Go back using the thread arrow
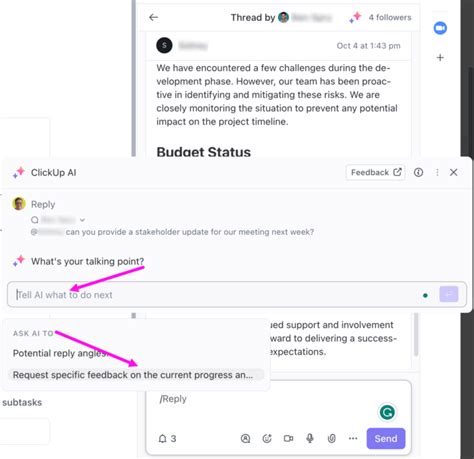Viewport: 474px width, 459px height. pos(153,17)
